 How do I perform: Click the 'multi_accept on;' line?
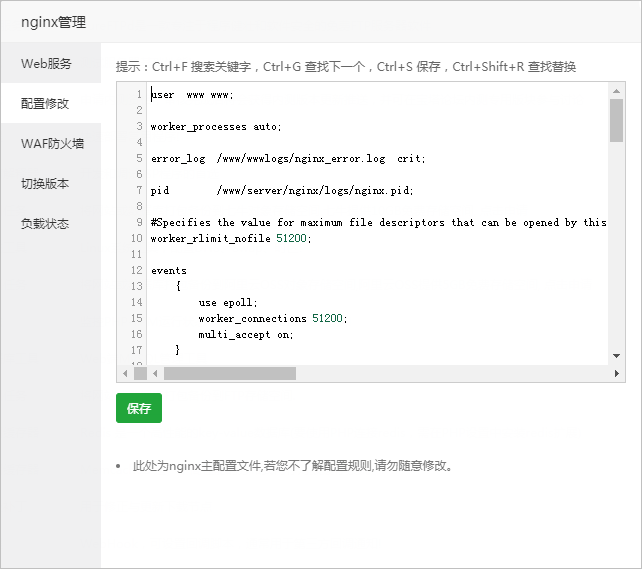pos(246,334)
